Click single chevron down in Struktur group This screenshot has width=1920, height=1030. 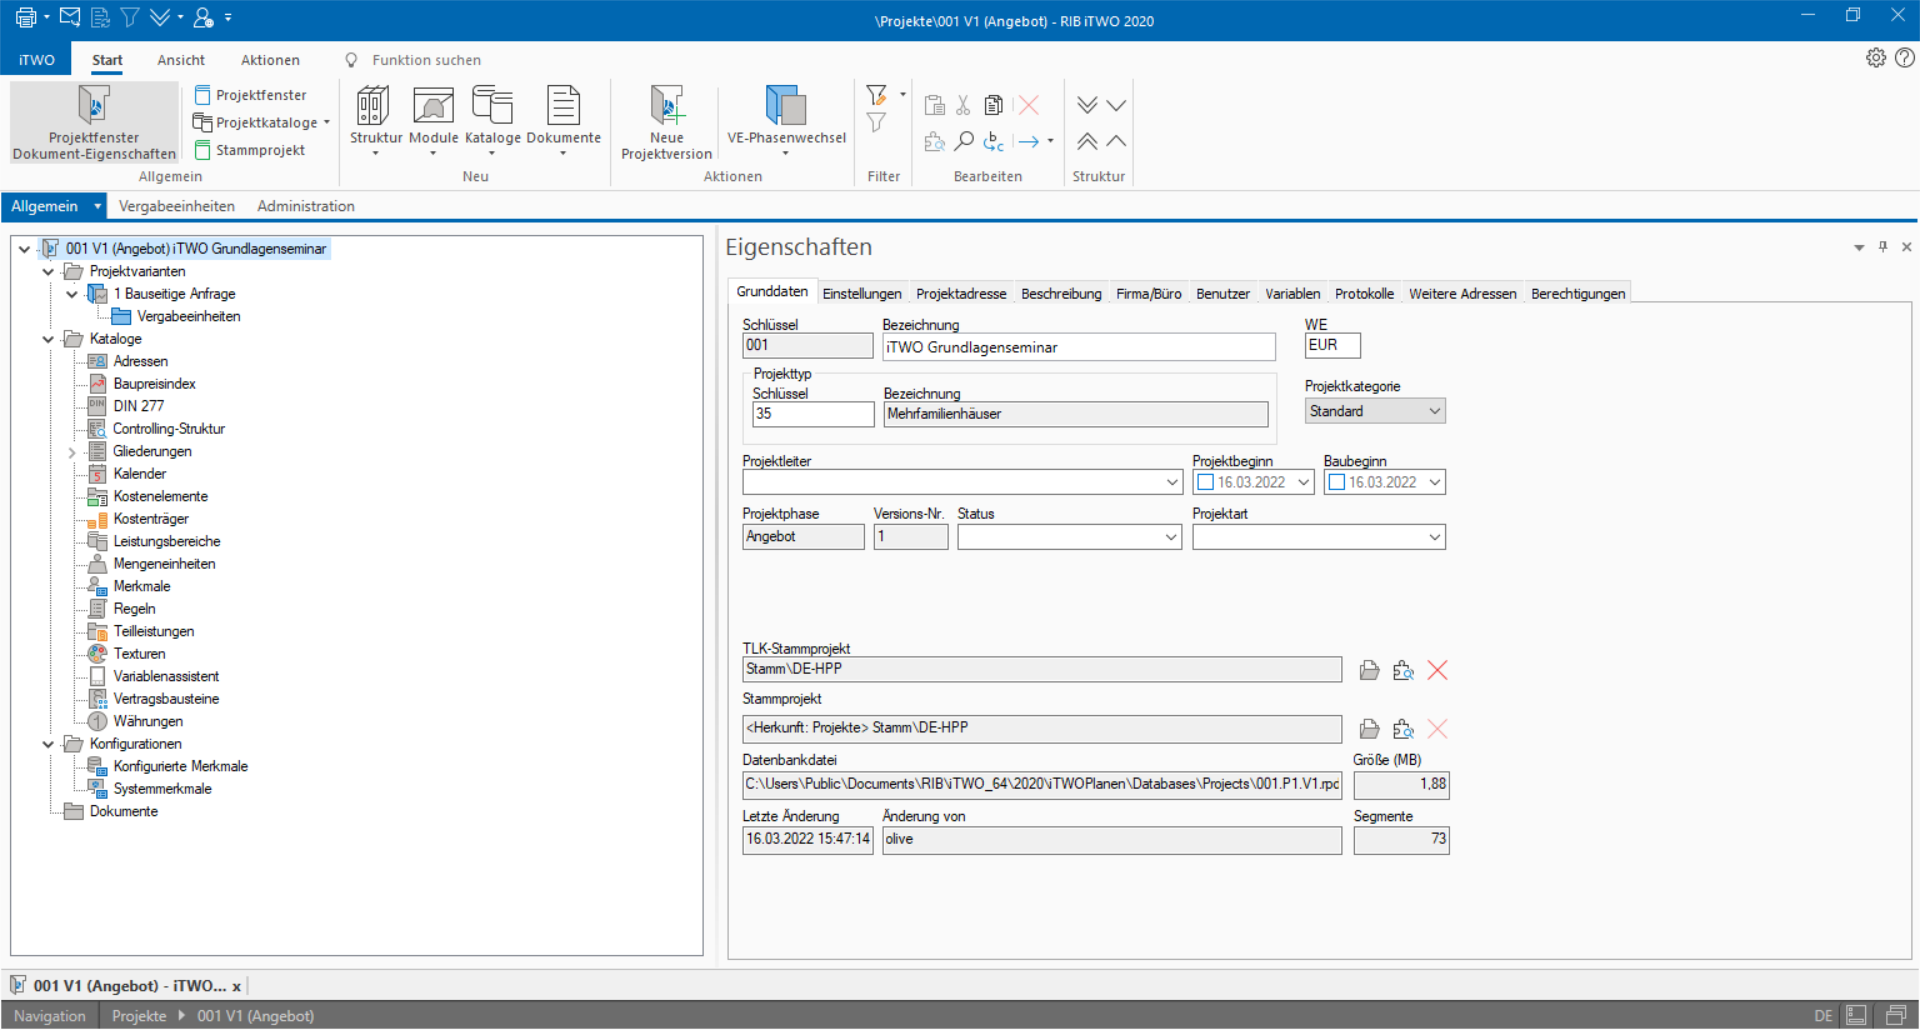click(x=1117, y=105)
